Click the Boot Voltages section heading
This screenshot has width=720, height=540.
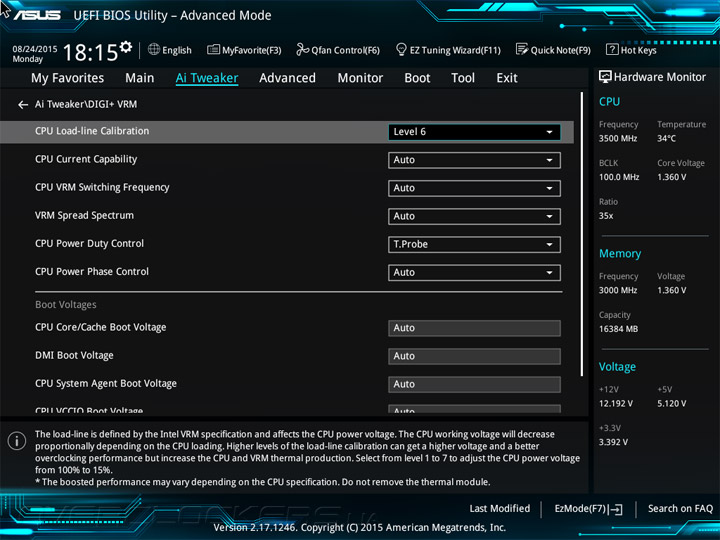tap(66, 305)
